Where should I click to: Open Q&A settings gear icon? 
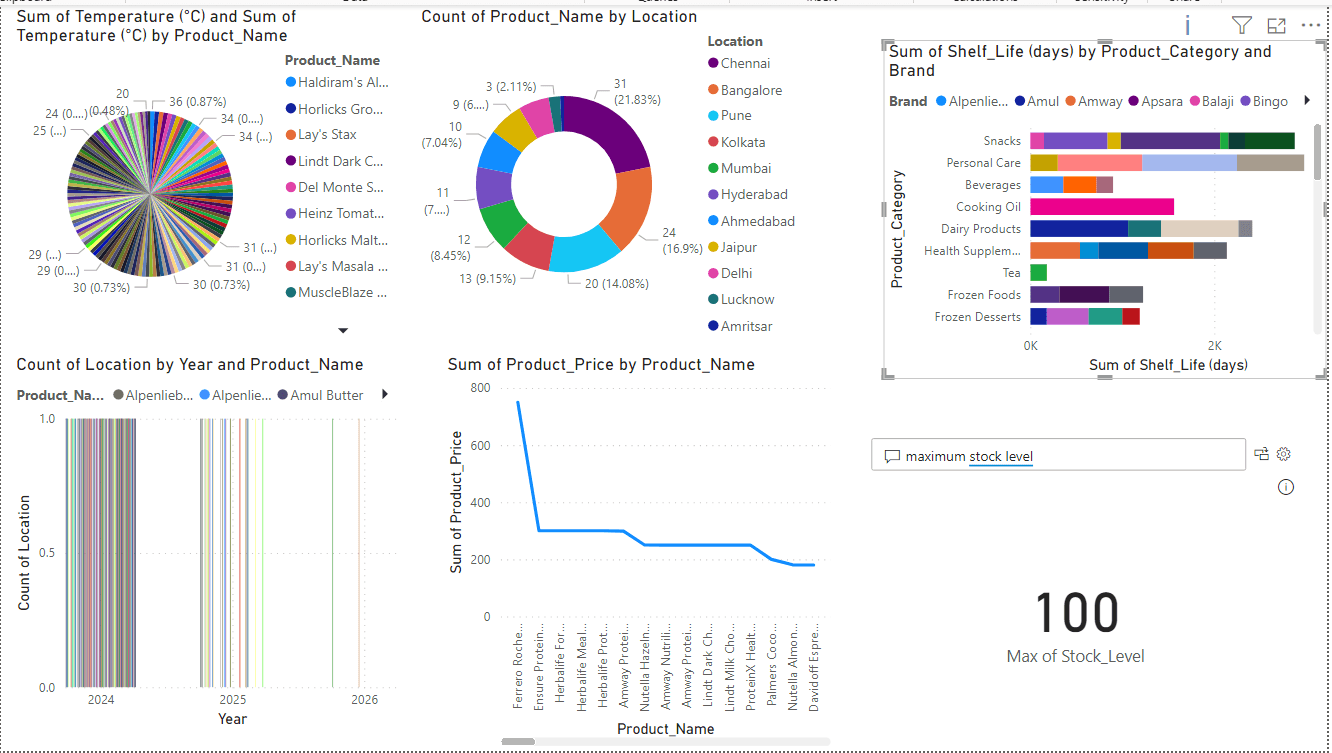click(x=1284, y=454)
